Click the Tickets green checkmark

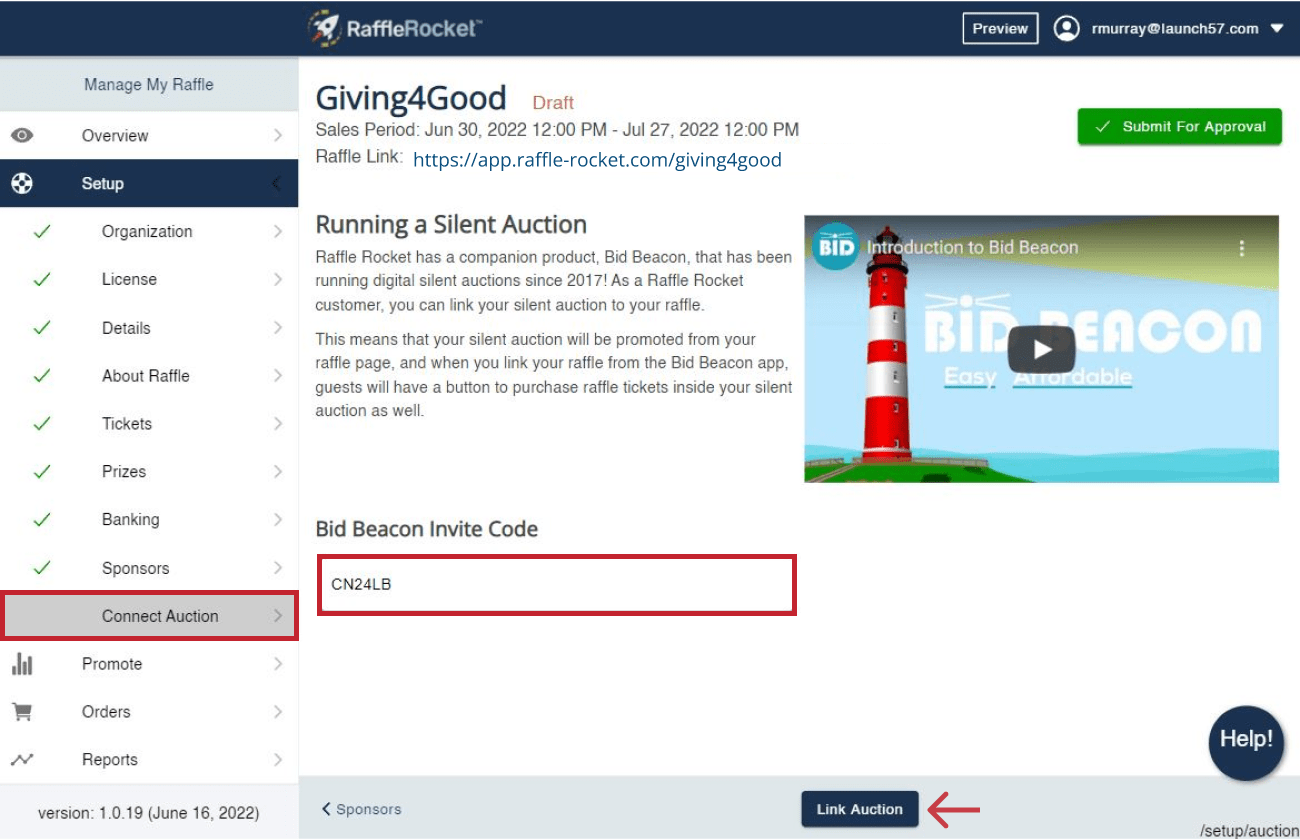tap(42, 424)
